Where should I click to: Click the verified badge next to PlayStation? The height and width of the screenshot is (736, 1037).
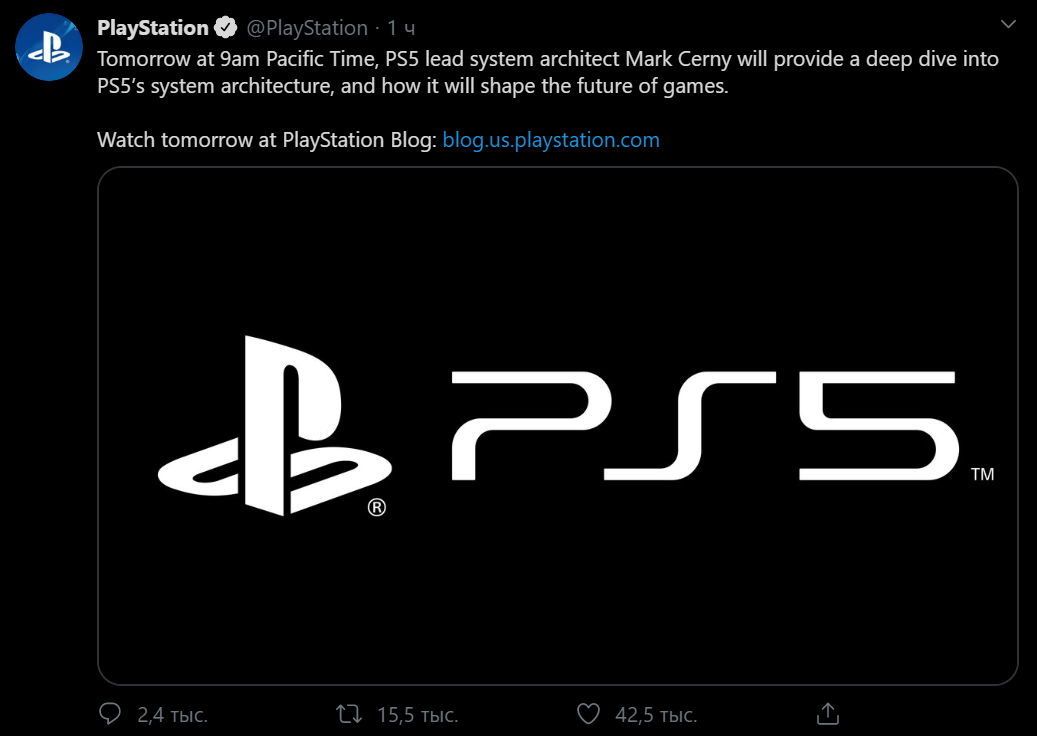pos(225,28)
